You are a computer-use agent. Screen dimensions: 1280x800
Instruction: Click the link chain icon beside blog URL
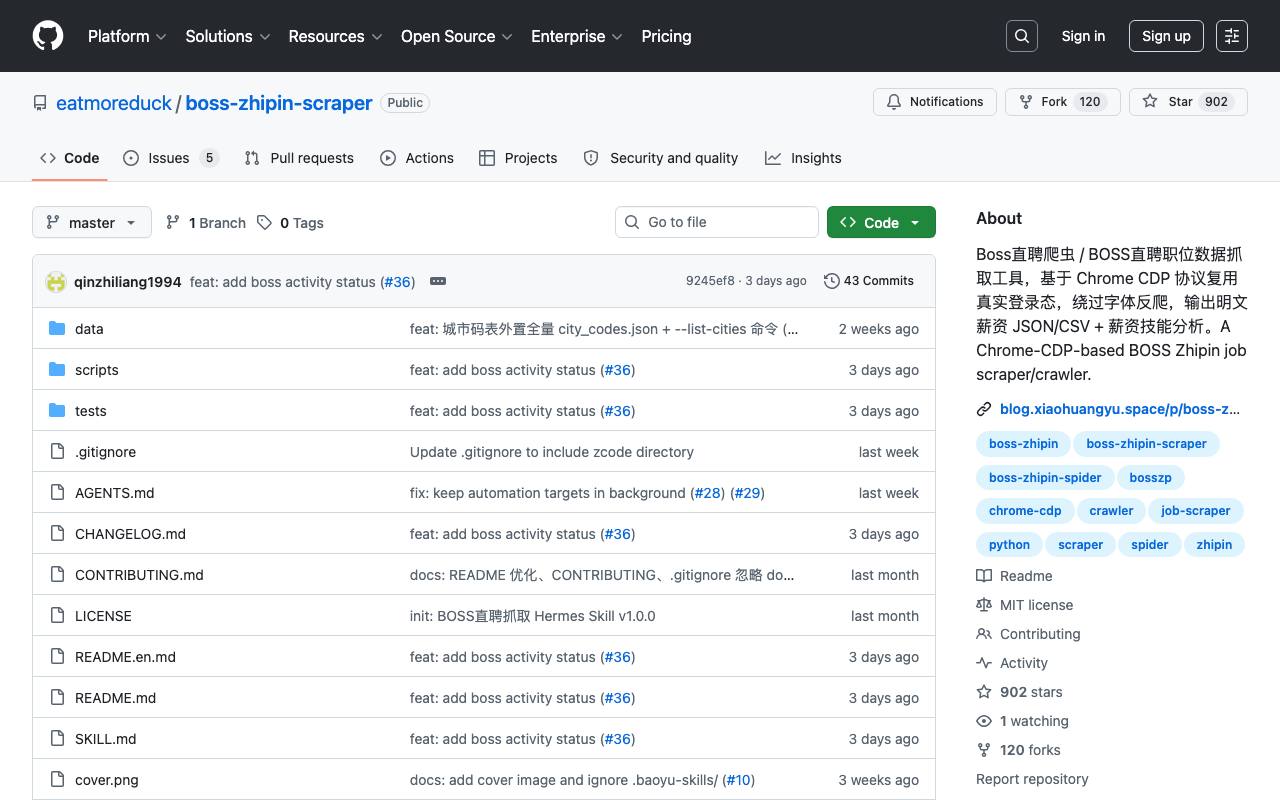(x=984, y=409)
